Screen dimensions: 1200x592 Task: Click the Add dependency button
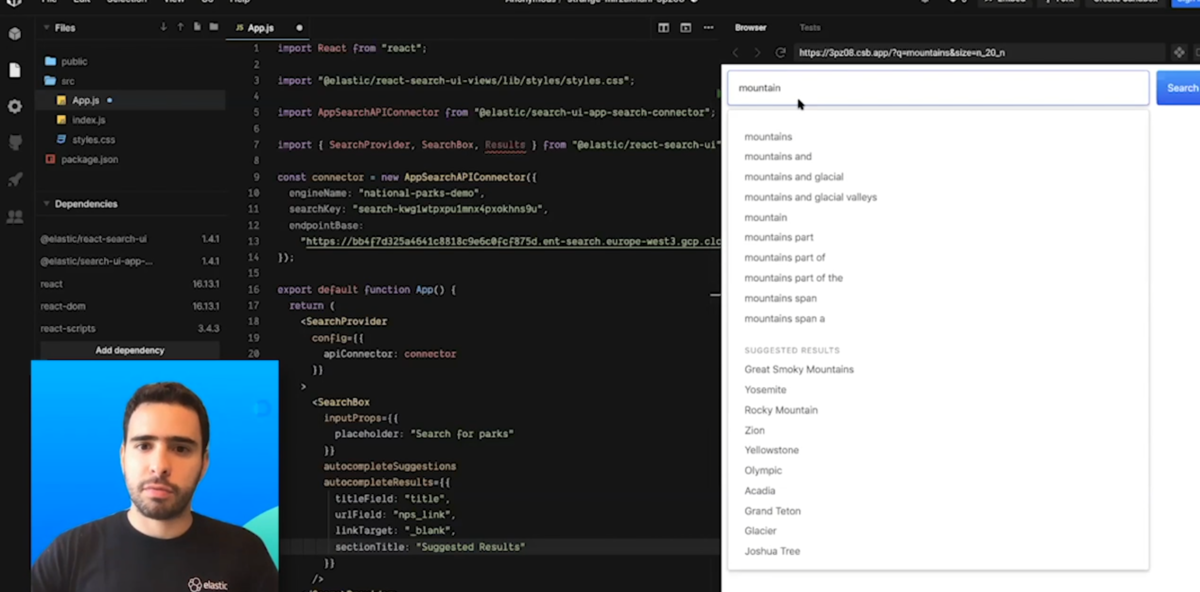[x=130, y=350]
